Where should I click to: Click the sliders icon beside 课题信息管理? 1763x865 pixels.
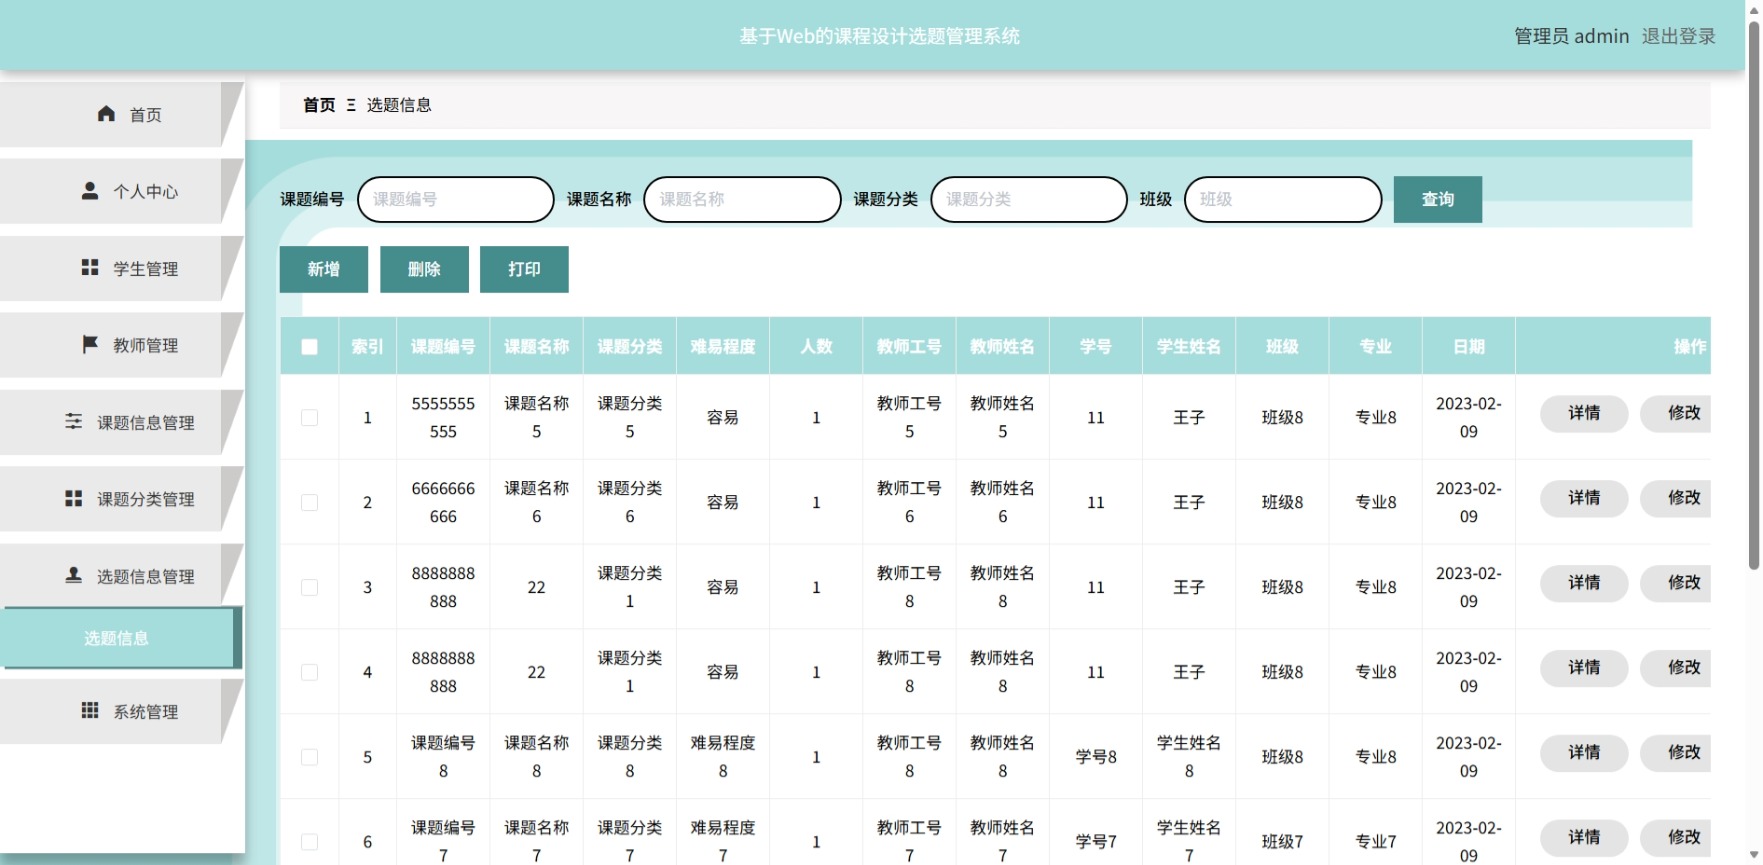[74, 421]
